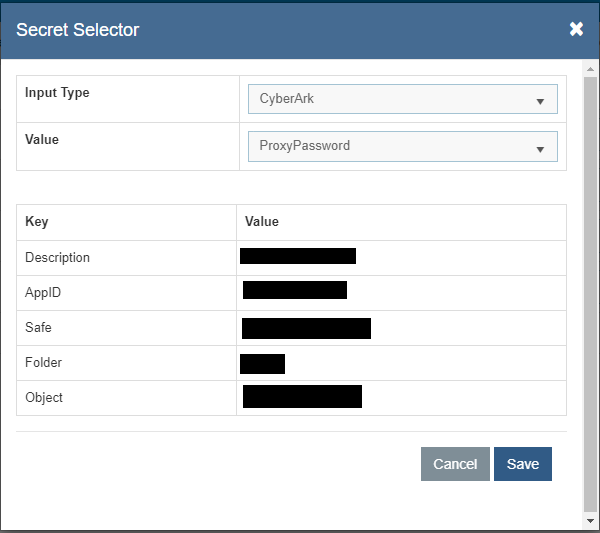
Task: Click the redacted AppID value
Action: (295, 290)
